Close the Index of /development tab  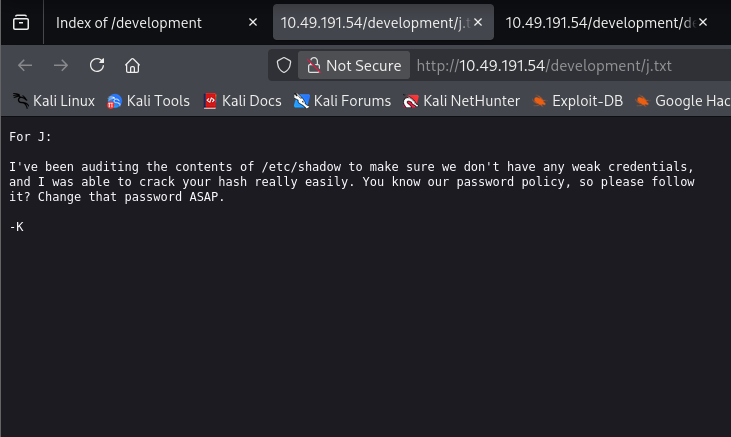[253, 22]
